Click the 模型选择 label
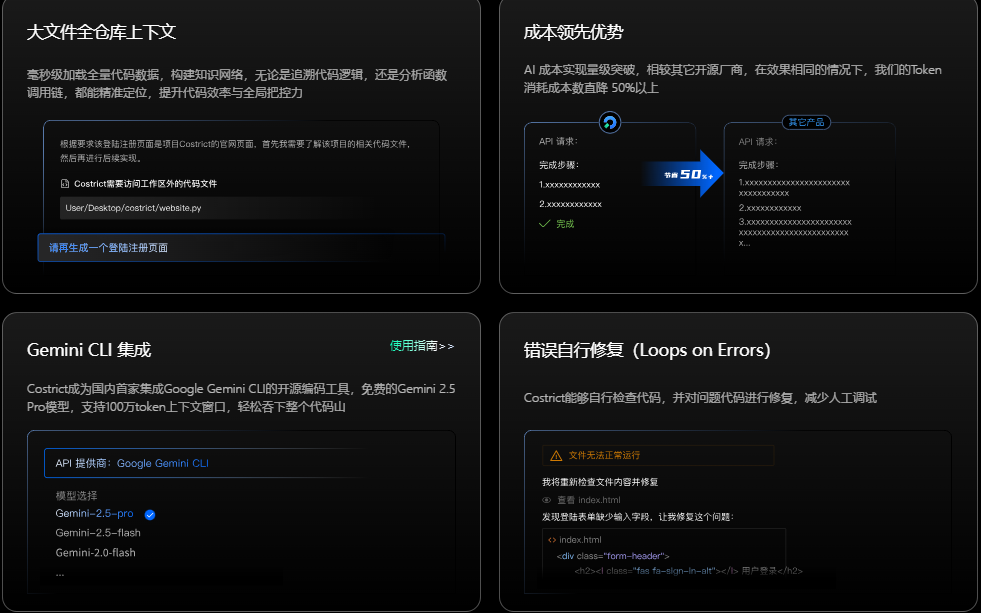981x613 pixels. pos(76,495)
